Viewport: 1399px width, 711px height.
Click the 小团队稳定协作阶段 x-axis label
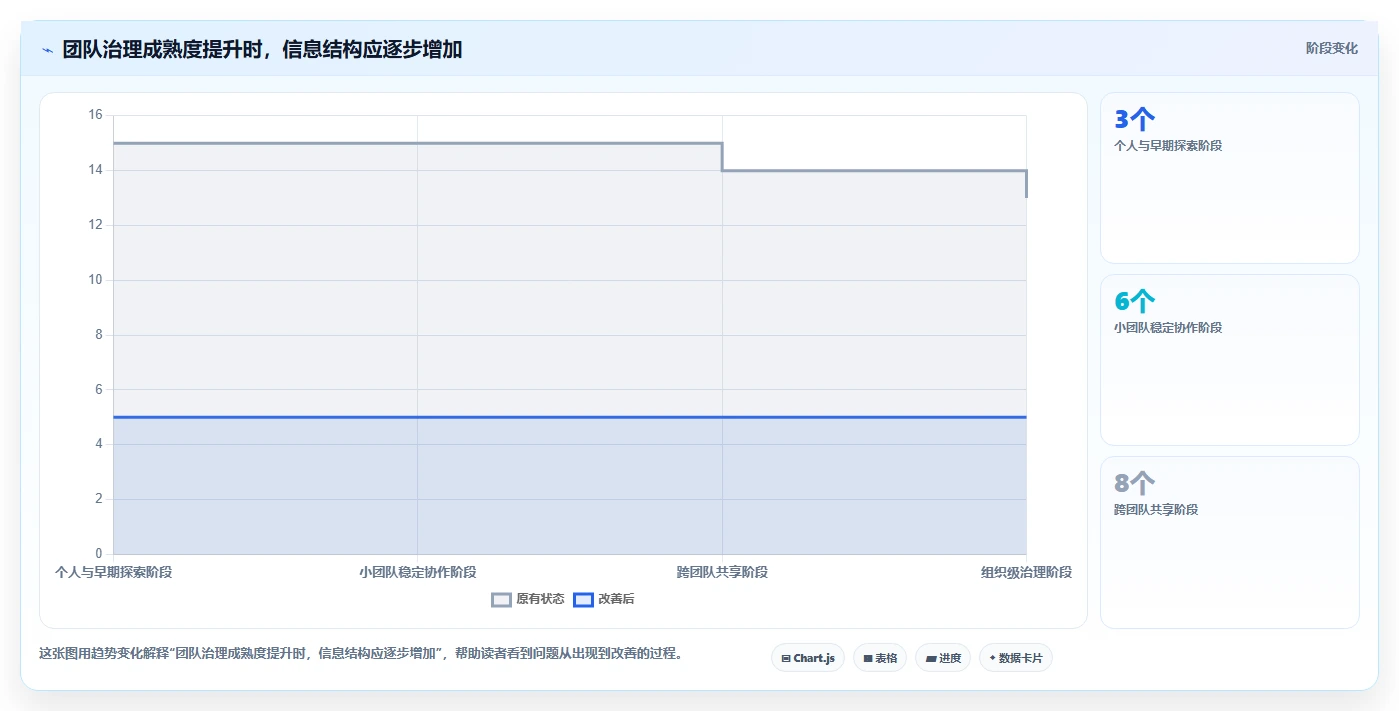point(418,572)
